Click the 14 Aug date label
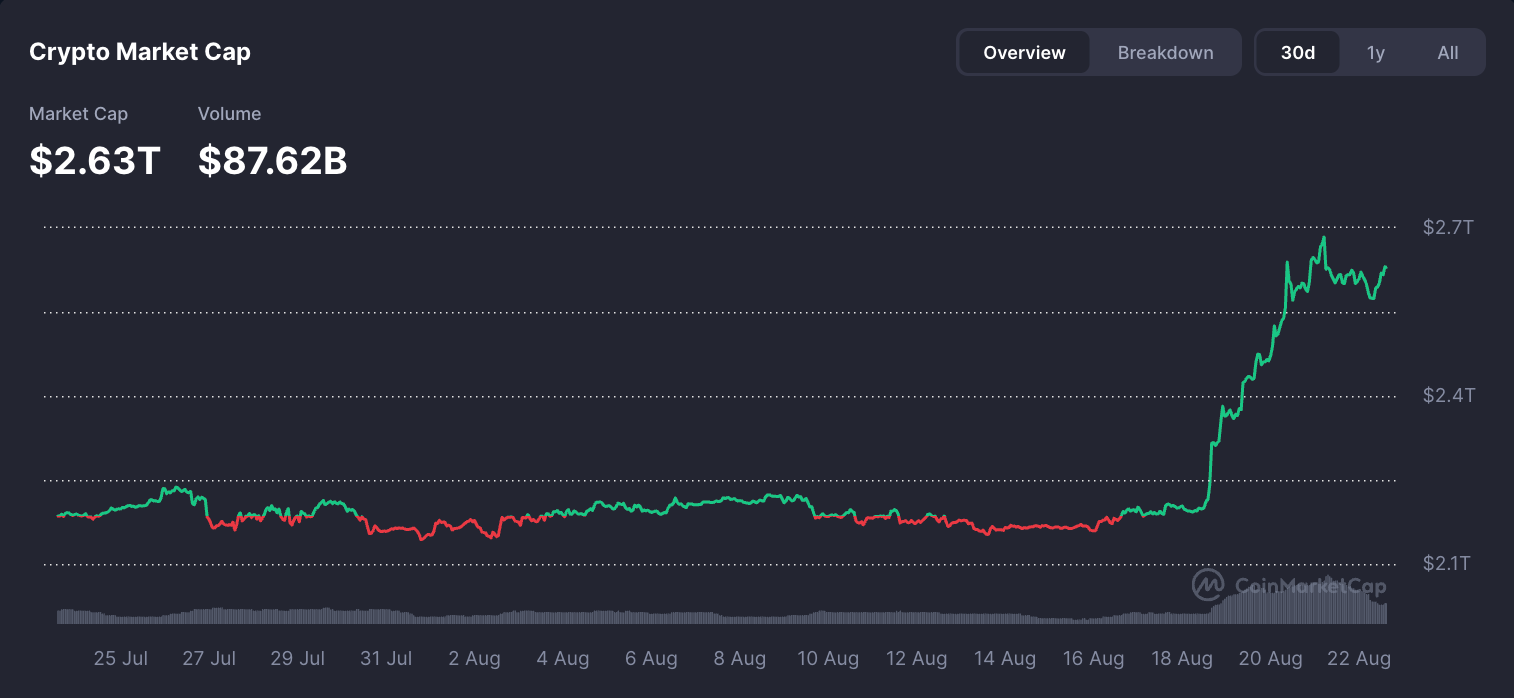 click(x=1005, y=658)
